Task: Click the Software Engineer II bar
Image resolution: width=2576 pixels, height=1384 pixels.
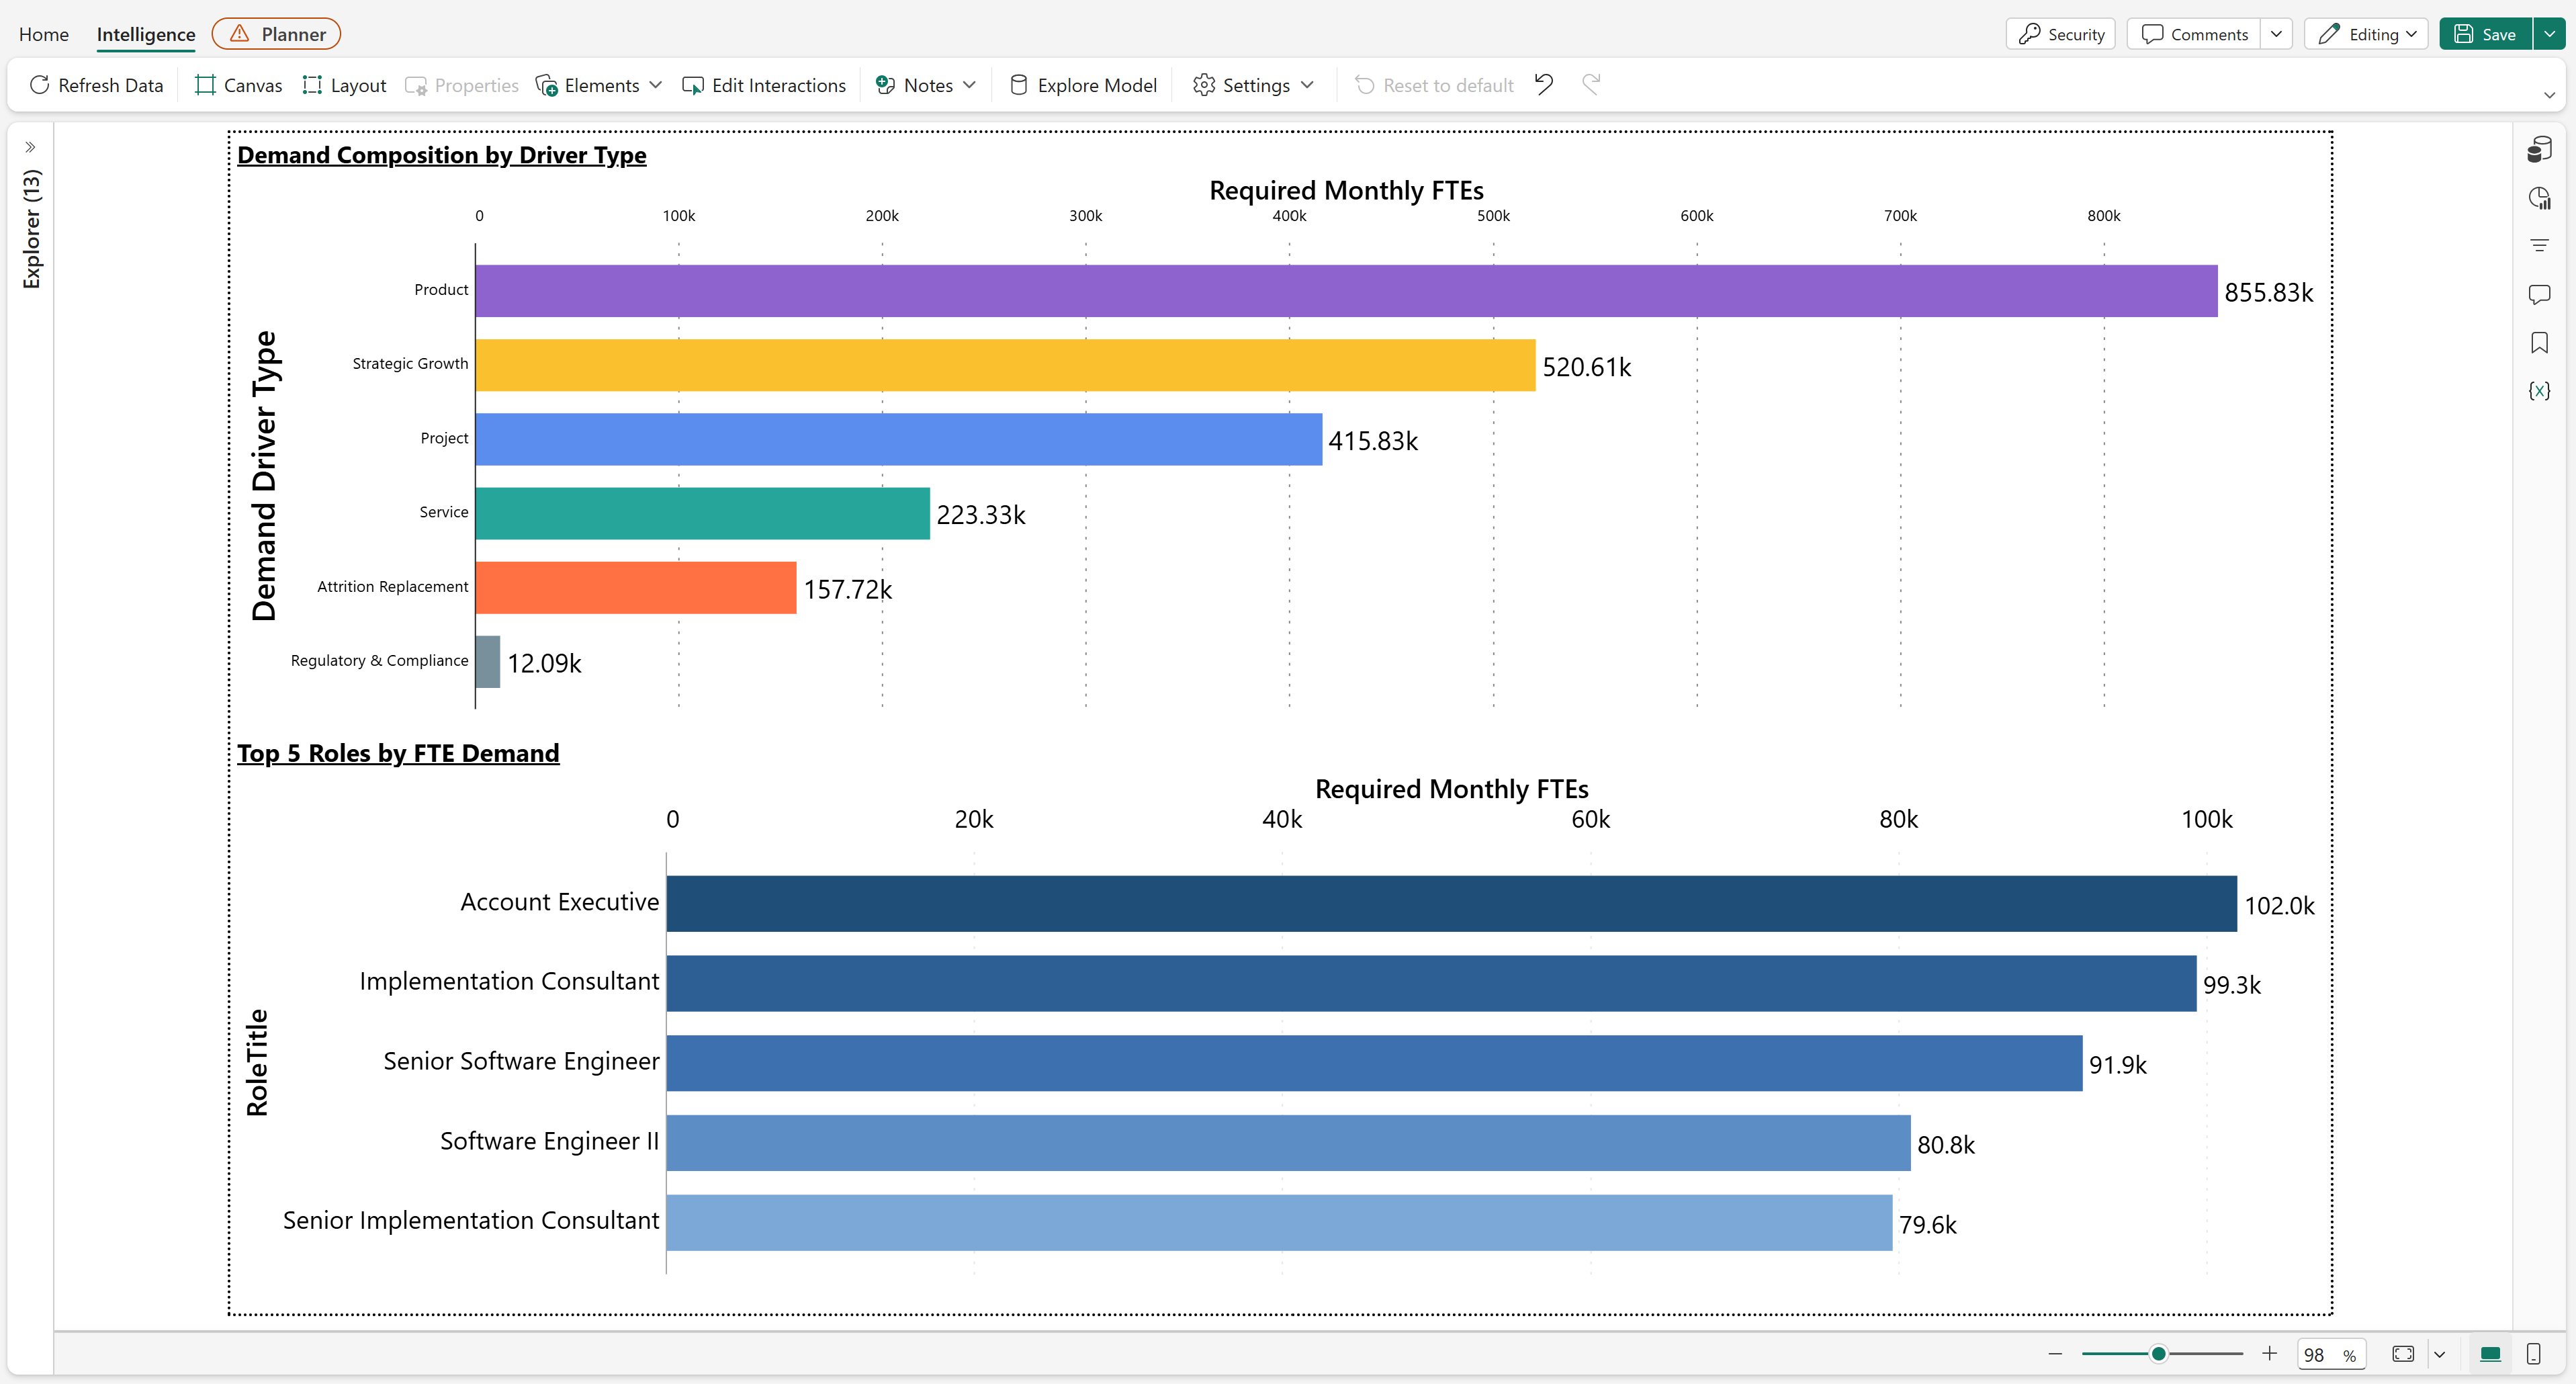Action: click(1289, 1143)
